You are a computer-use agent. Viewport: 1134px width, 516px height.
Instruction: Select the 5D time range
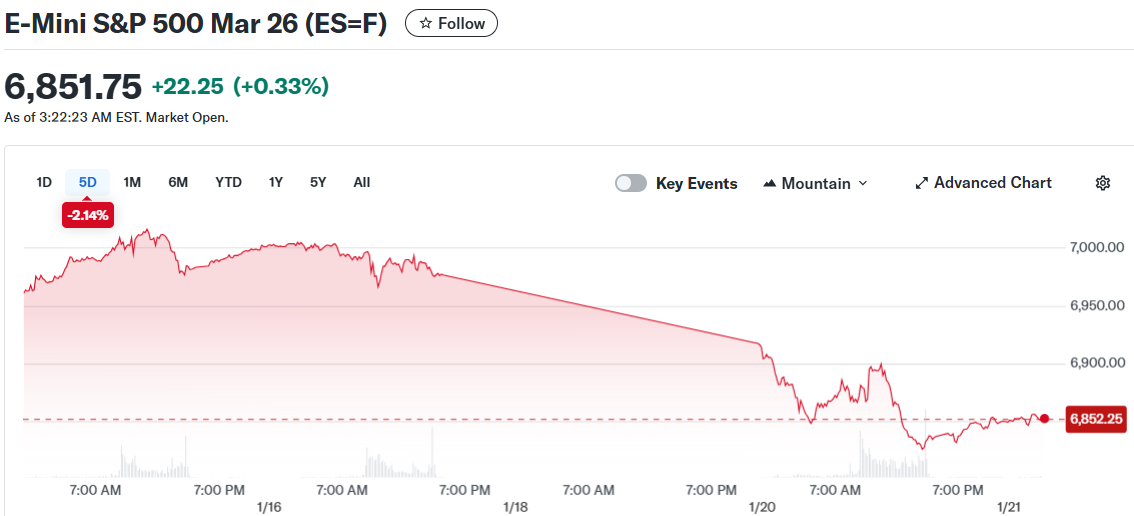coord(88,182)
